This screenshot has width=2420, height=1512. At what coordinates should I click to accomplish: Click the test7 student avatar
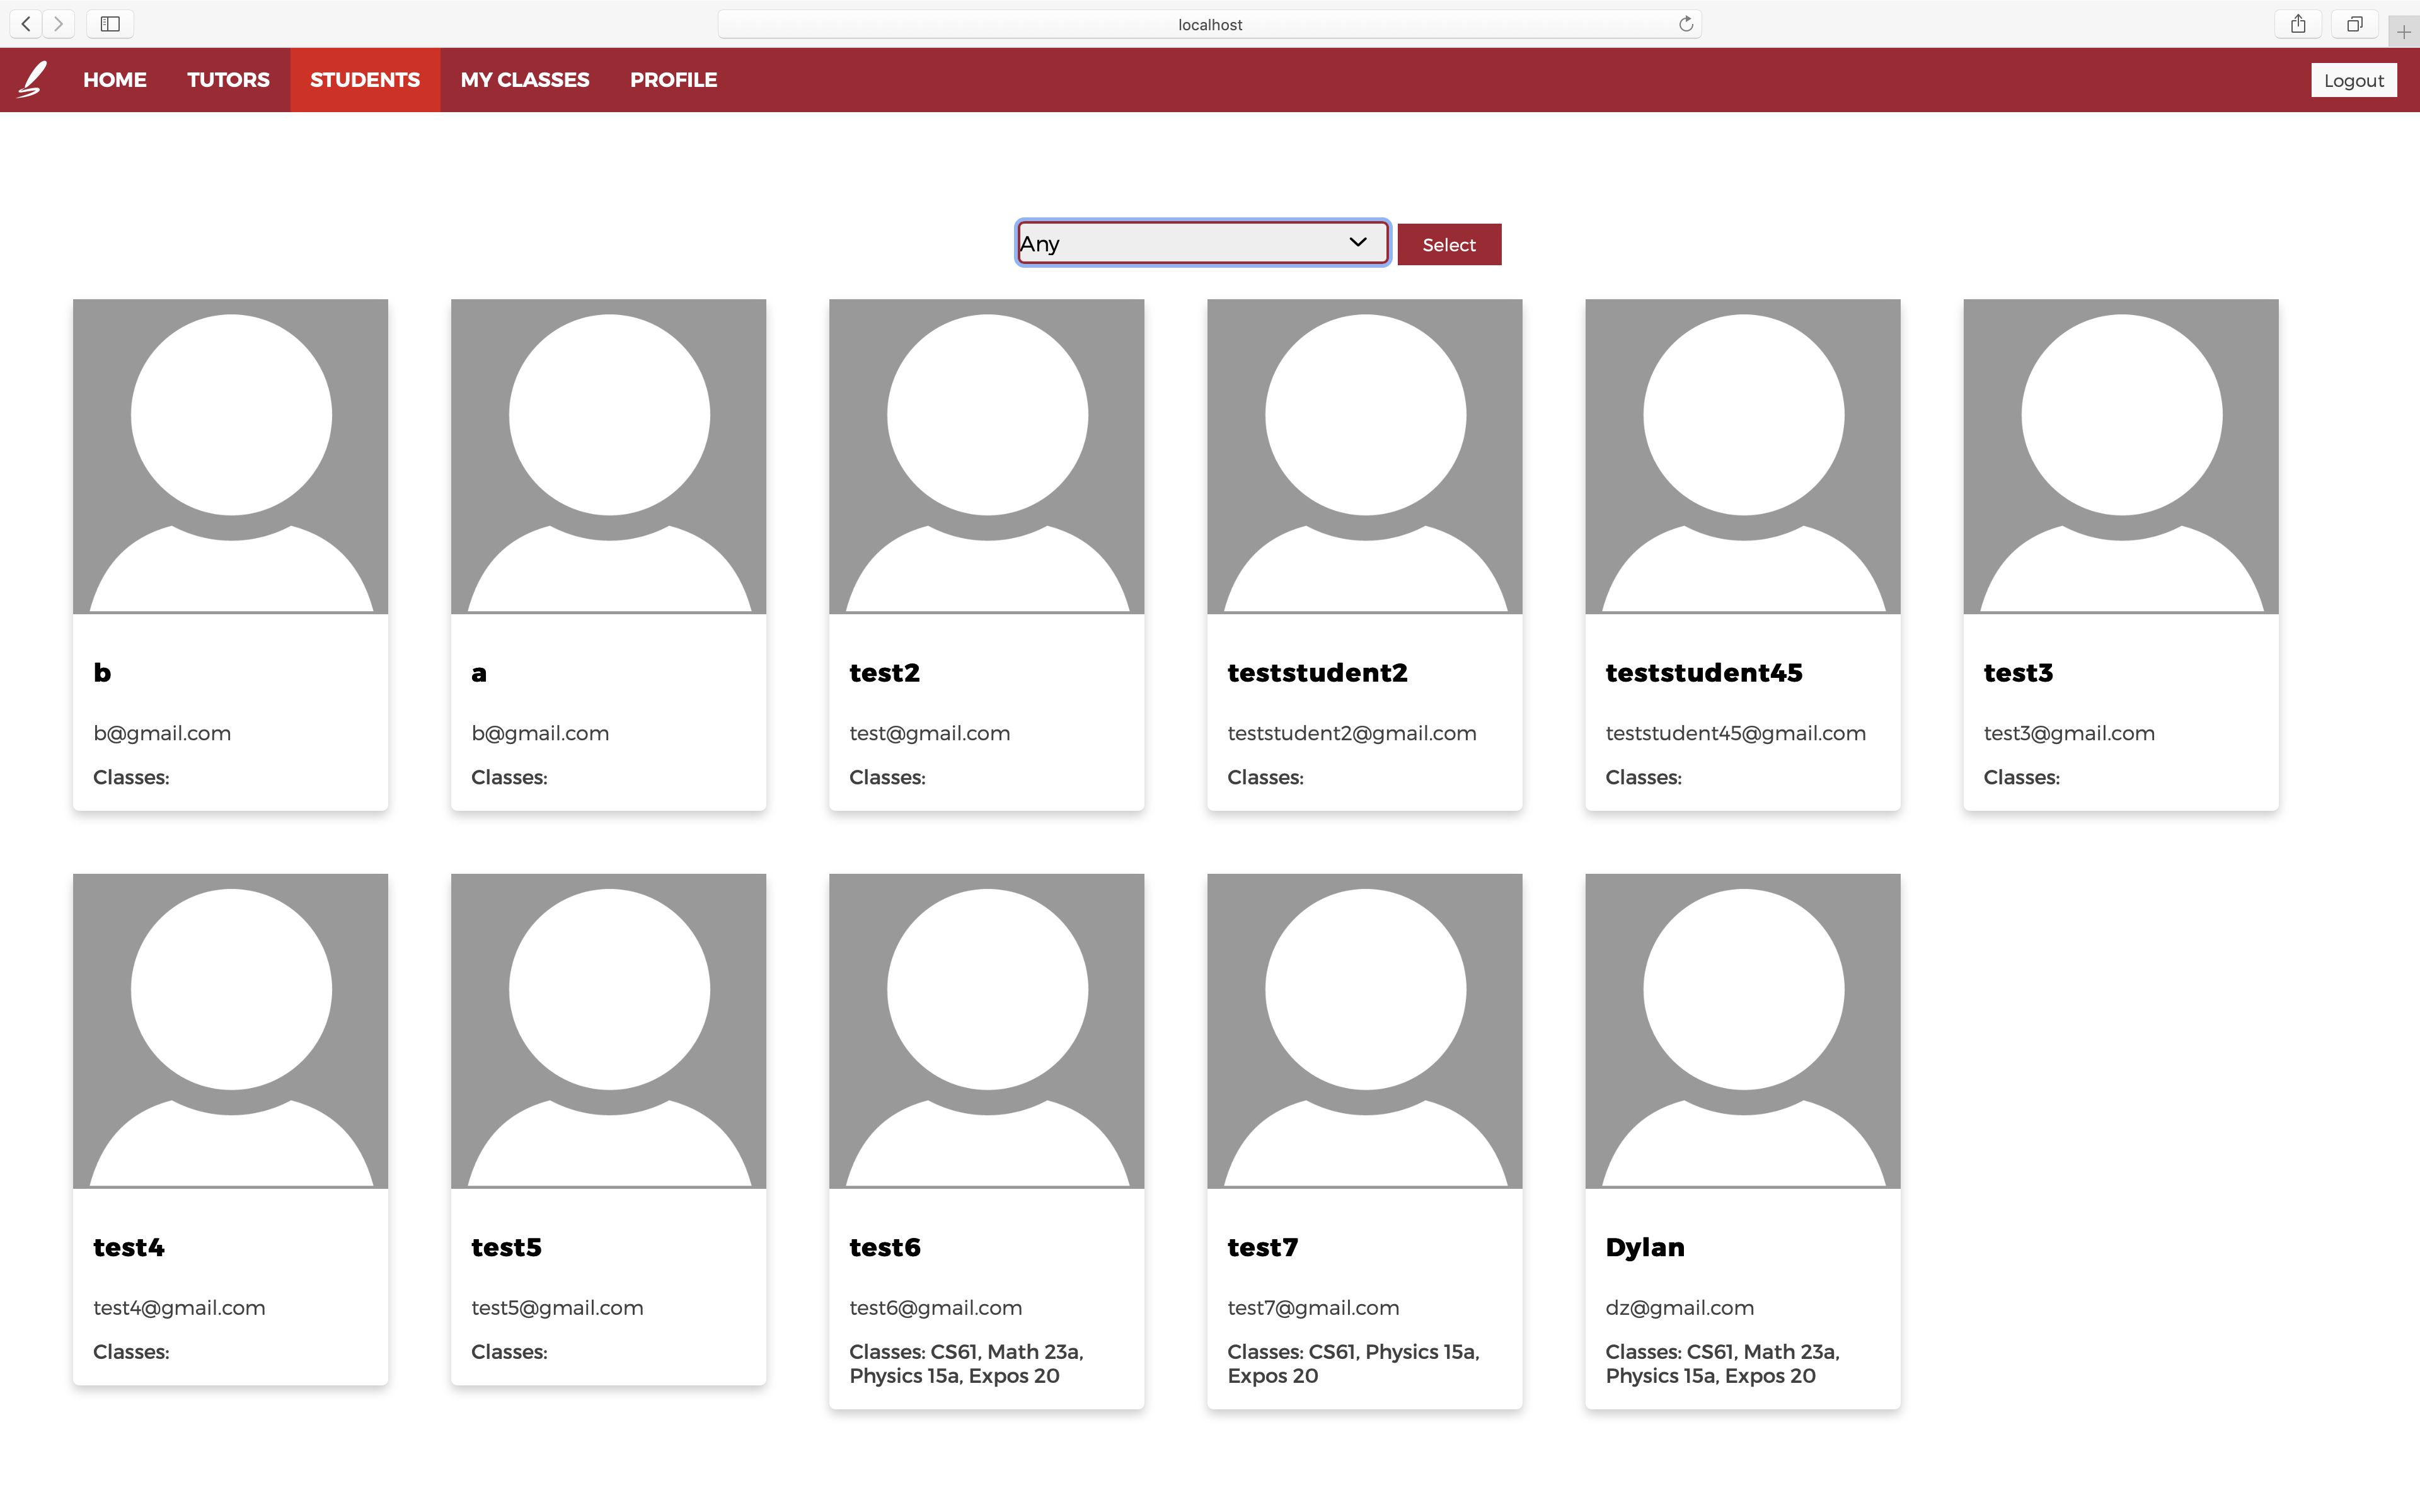[x=1364, y=1030]
